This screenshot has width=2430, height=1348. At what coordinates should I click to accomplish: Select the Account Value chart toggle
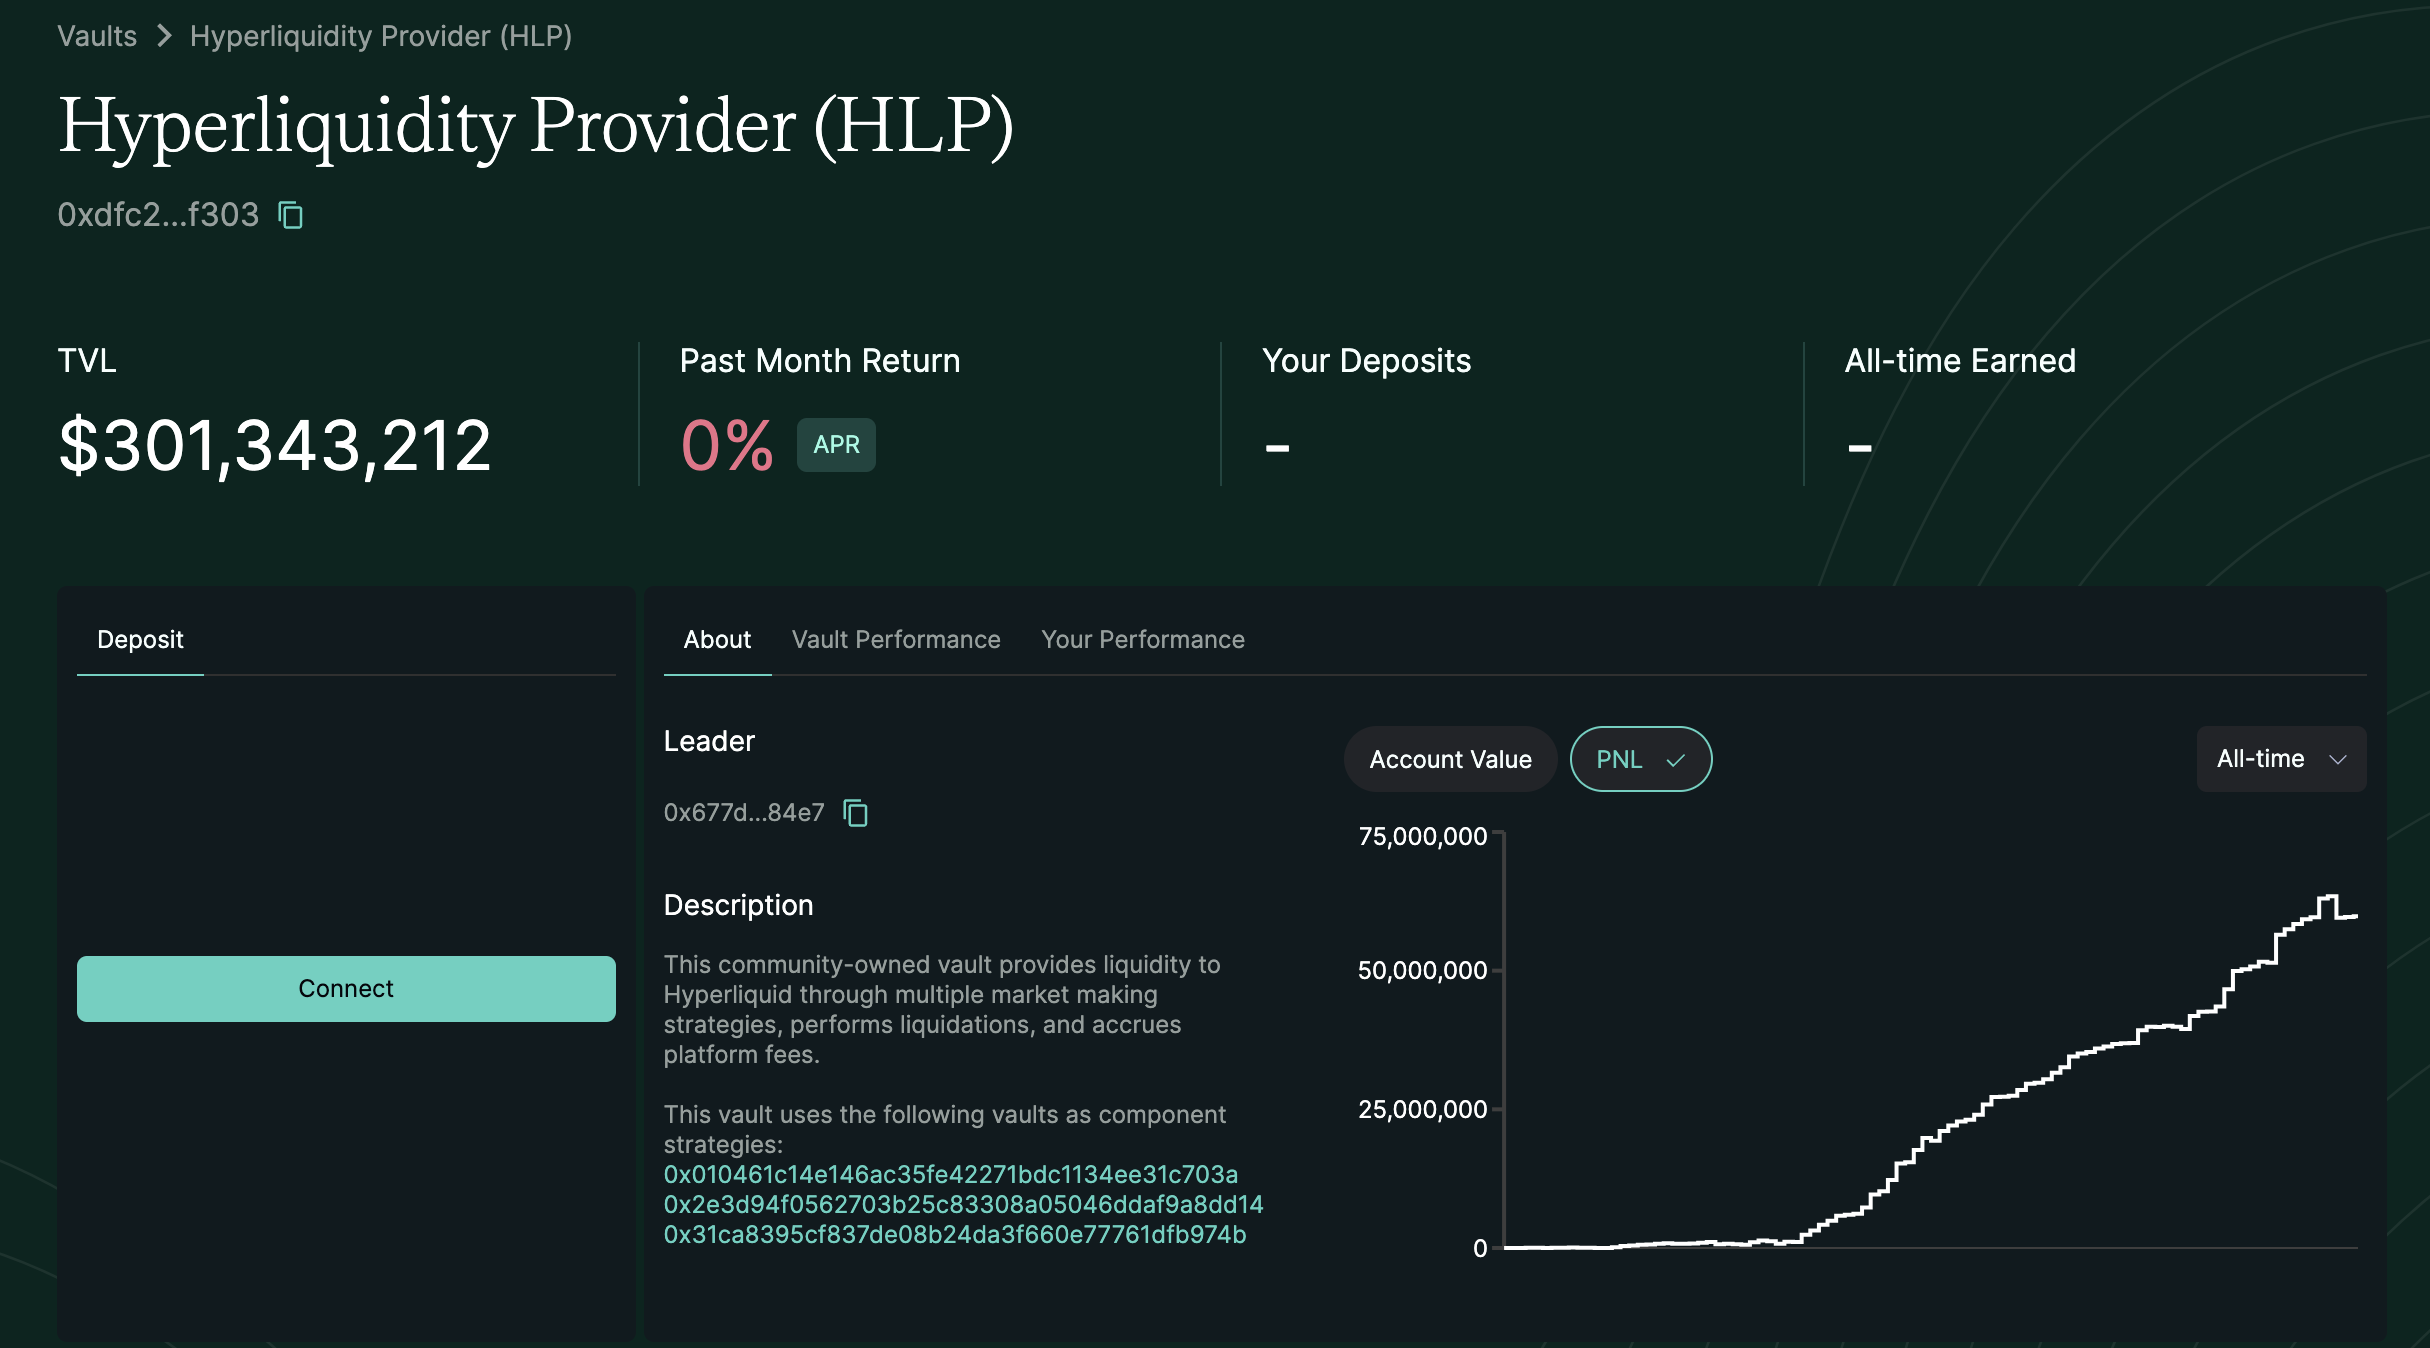[1450, 760]
